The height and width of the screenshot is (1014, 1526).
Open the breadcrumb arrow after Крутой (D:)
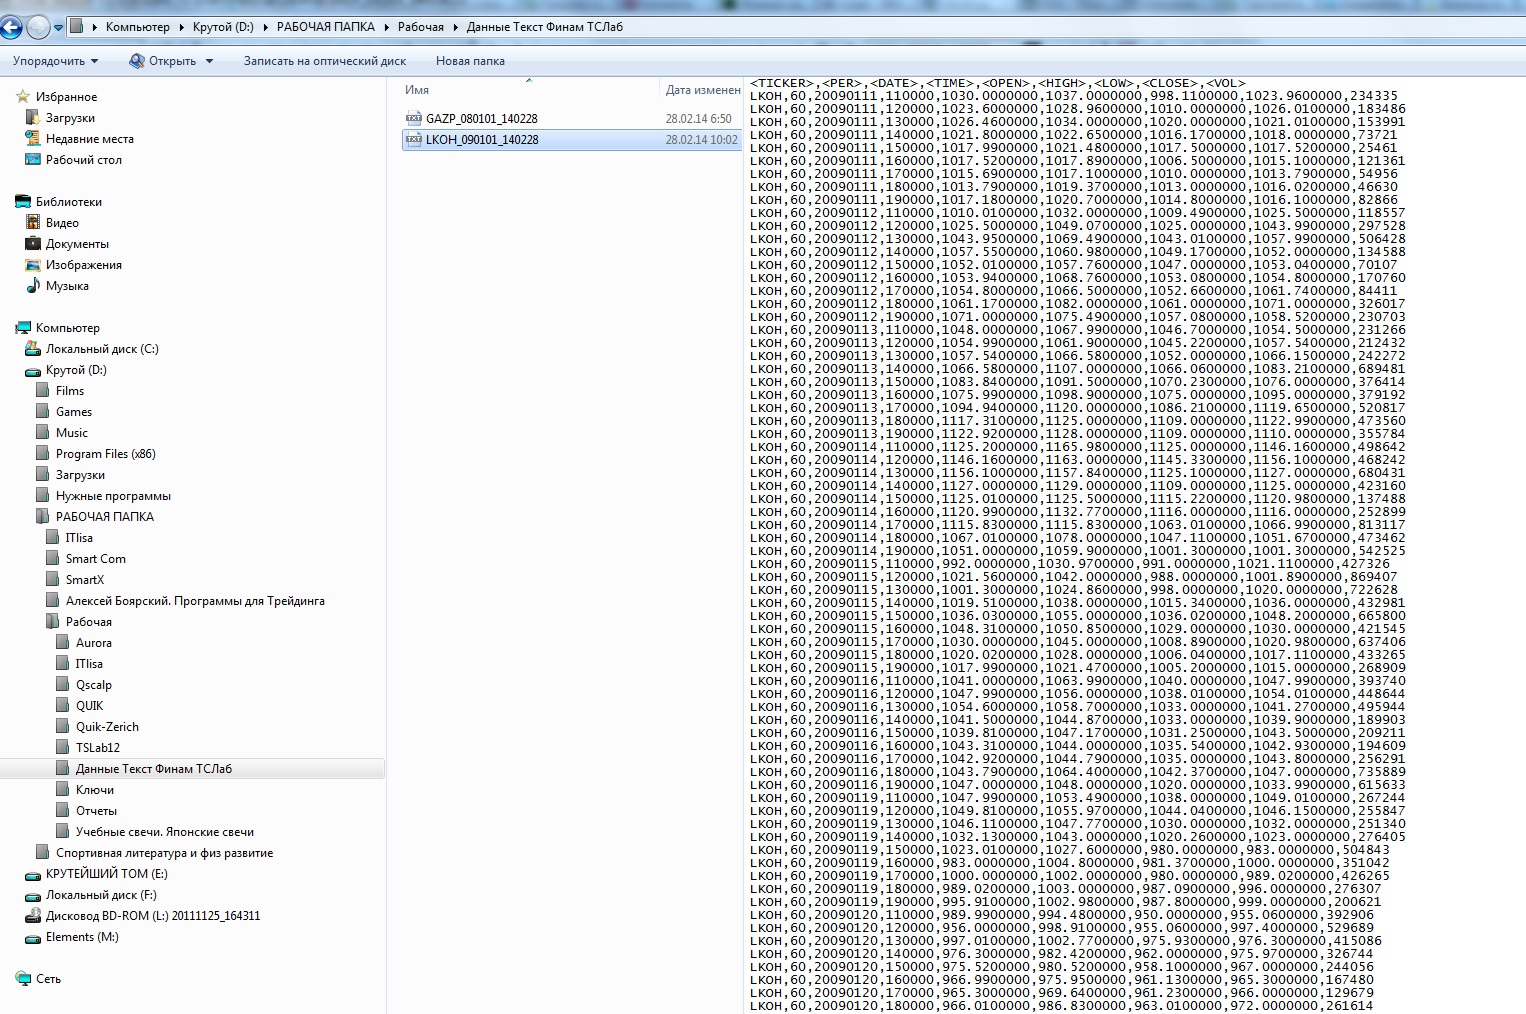[x=265, y=27]
